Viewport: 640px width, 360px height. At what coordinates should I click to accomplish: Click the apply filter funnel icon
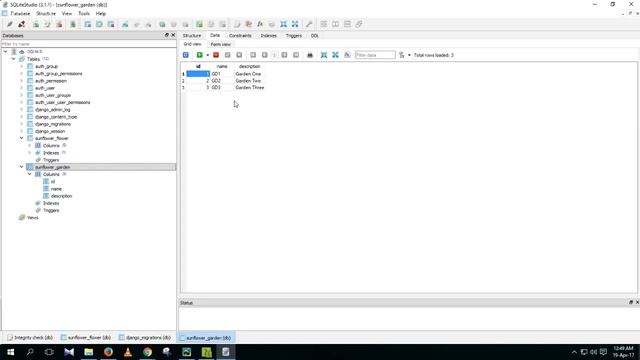coord(402,55)
